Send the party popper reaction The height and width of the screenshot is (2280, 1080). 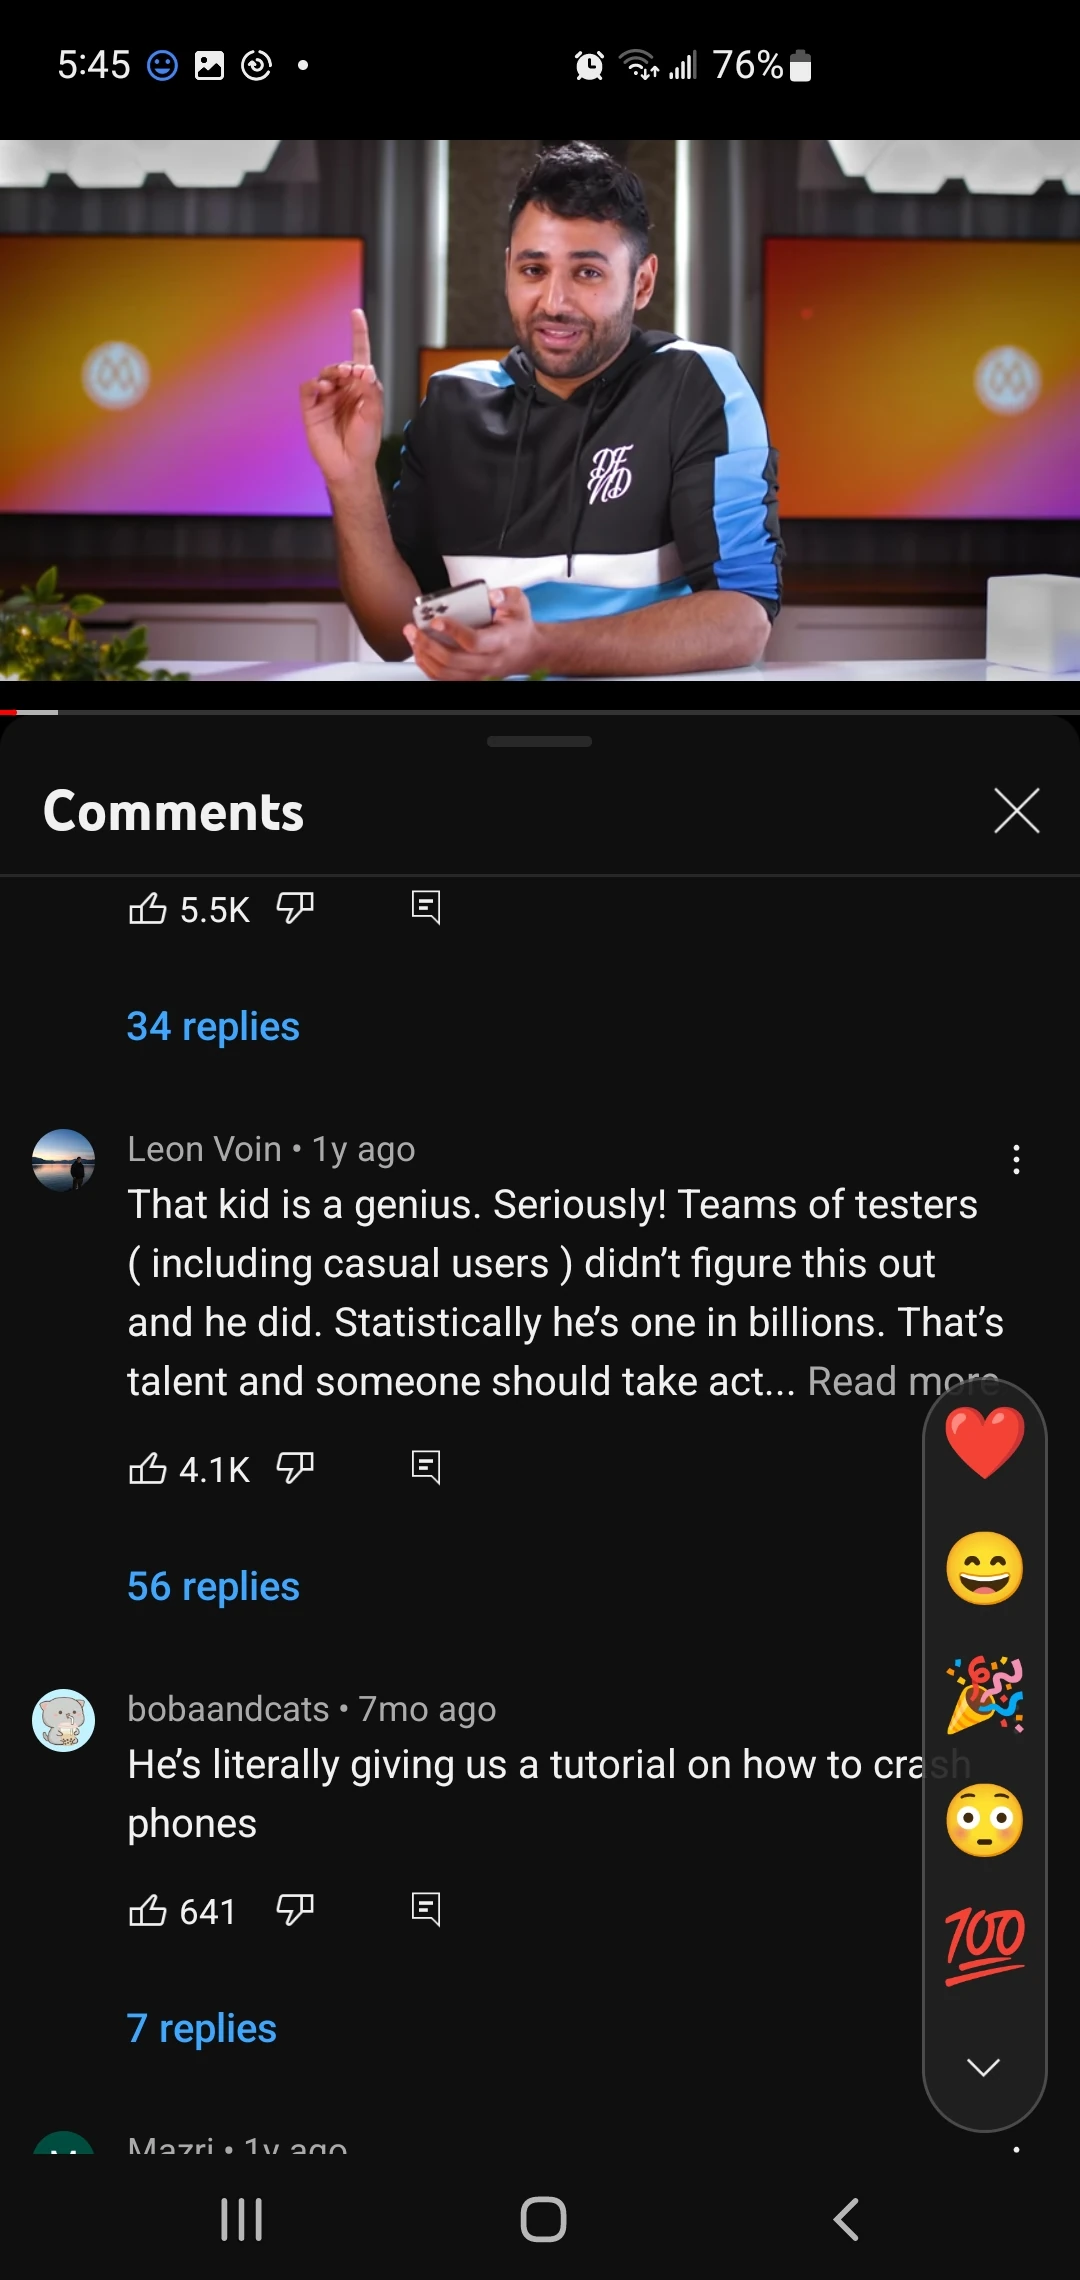point(984,1692)
